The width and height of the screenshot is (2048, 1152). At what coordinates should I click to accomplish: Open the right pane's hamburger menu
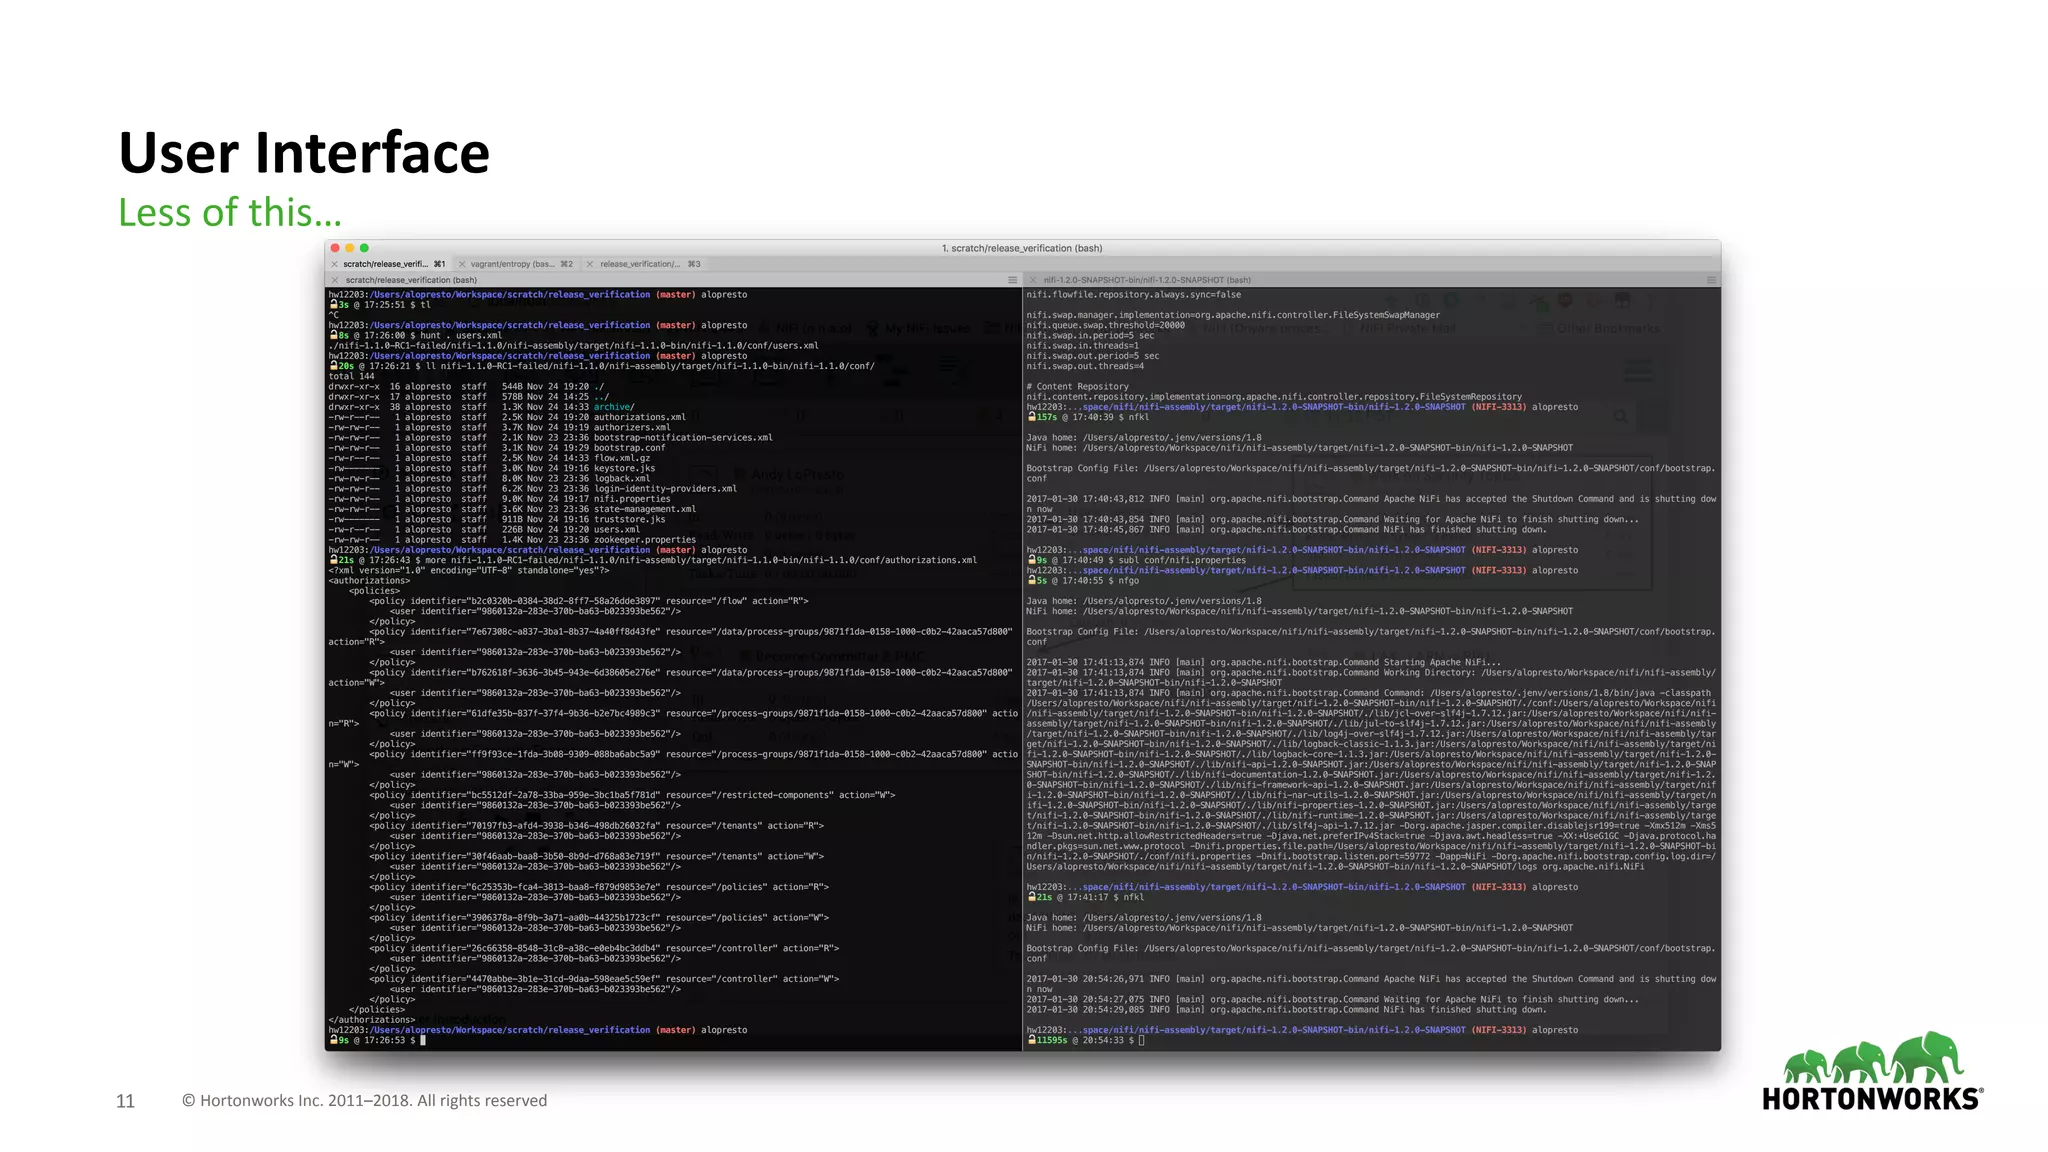click(x=1711, y=280)
